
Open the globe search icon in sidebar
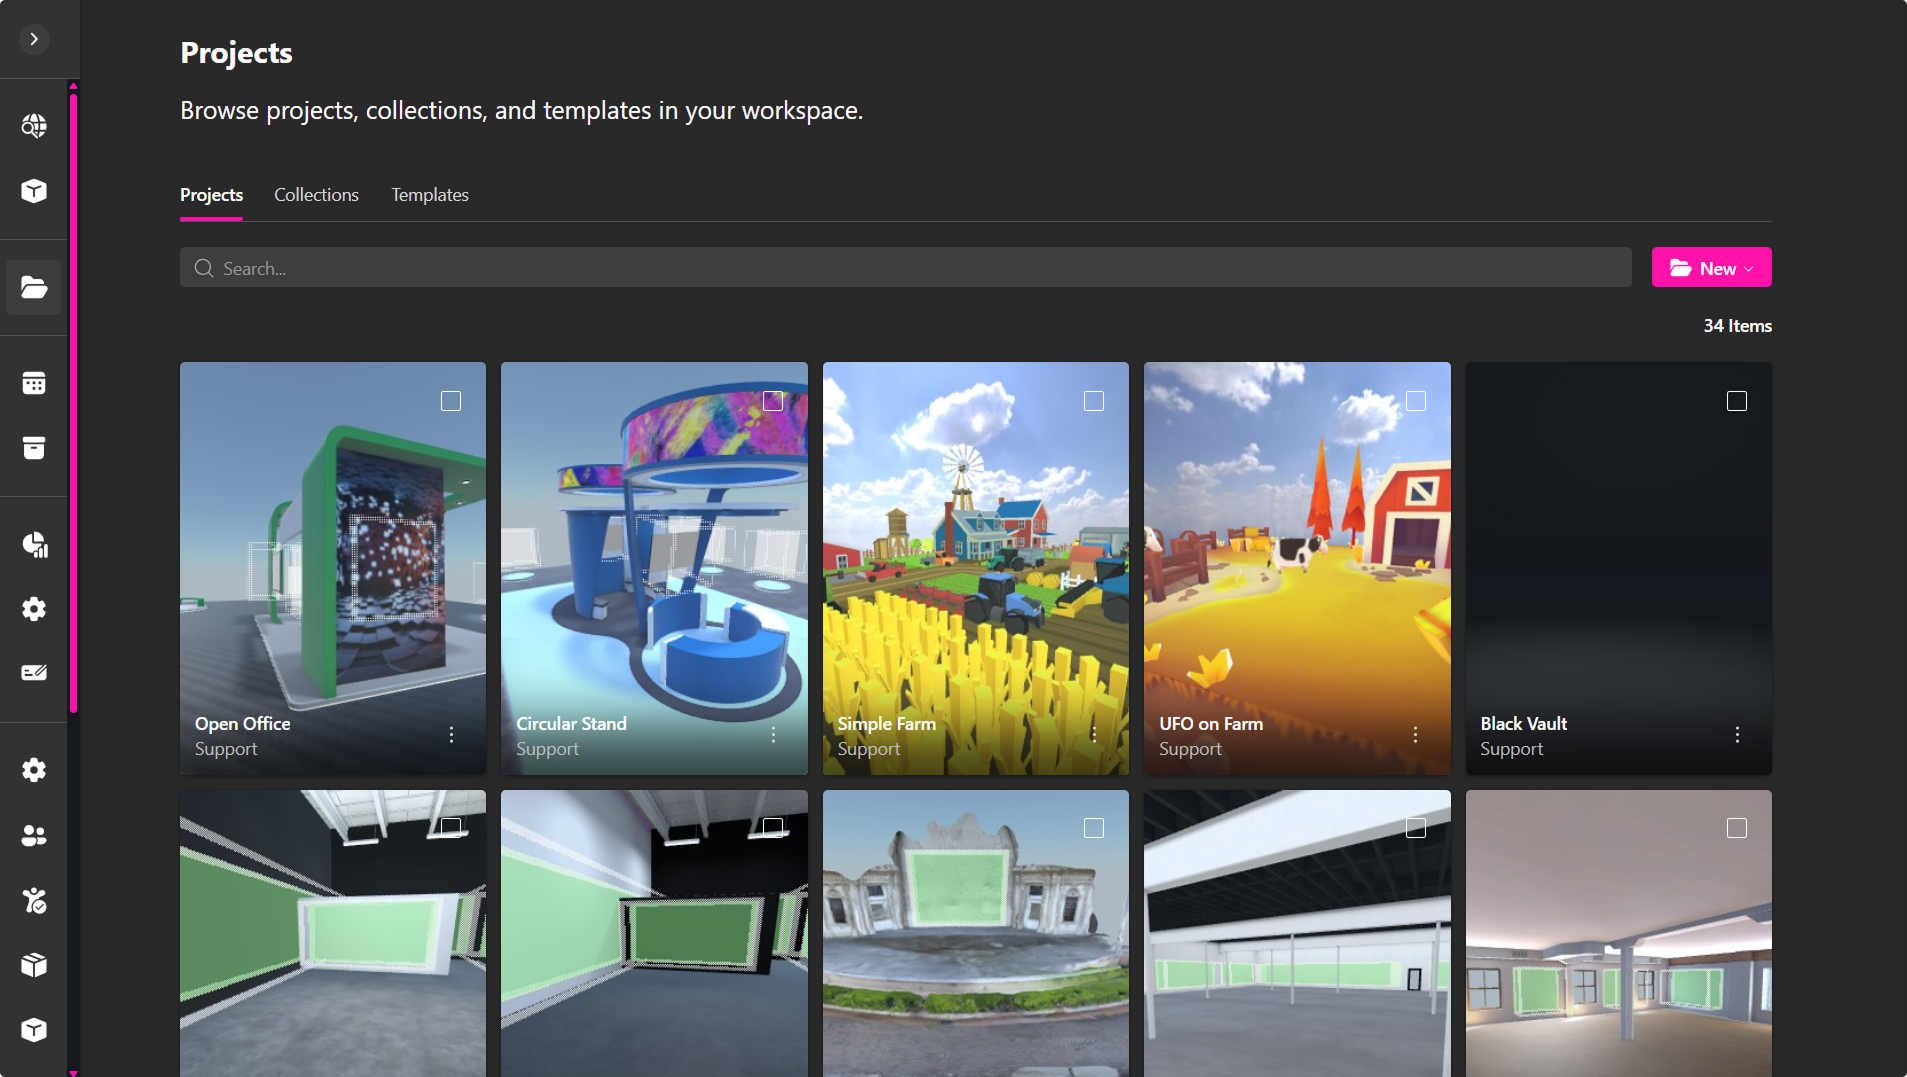point(34,125)
